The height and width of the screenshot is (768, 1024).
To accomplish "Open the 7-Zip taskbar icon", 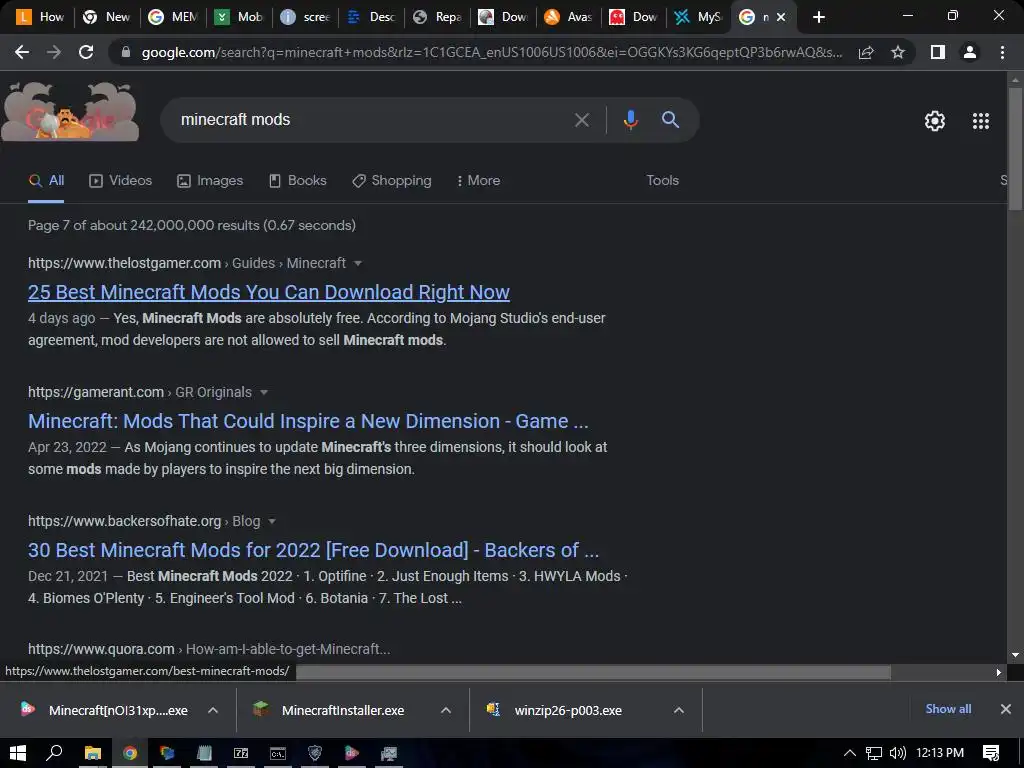I will pyautogui.click(x=241, y=753).
